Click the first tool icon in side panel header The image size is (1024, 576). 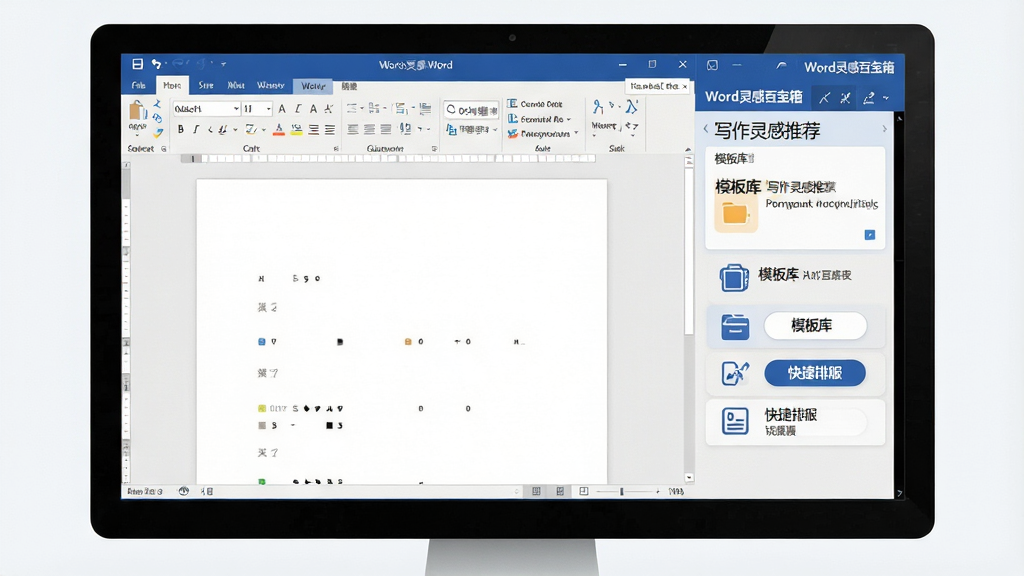click(x=825, y=98)
